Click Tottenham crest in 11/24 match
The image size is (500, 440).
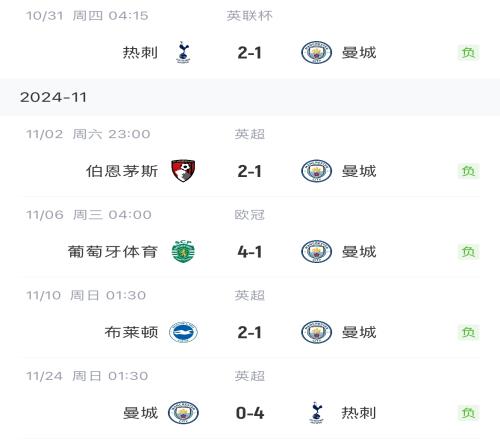click(316, 413)
